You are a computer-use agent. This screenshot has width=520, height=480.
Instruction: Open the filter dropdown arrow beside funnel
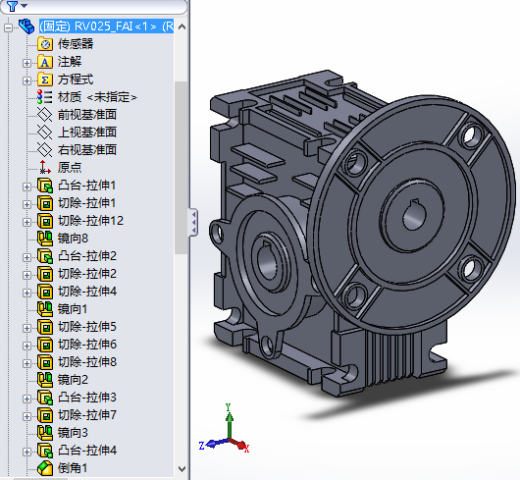pyautogui.click(x=23, y=6)
